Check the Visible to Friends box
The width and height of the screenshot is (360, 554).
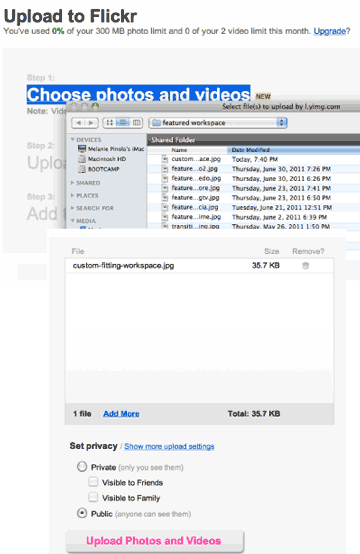click(x=93, y=482)
